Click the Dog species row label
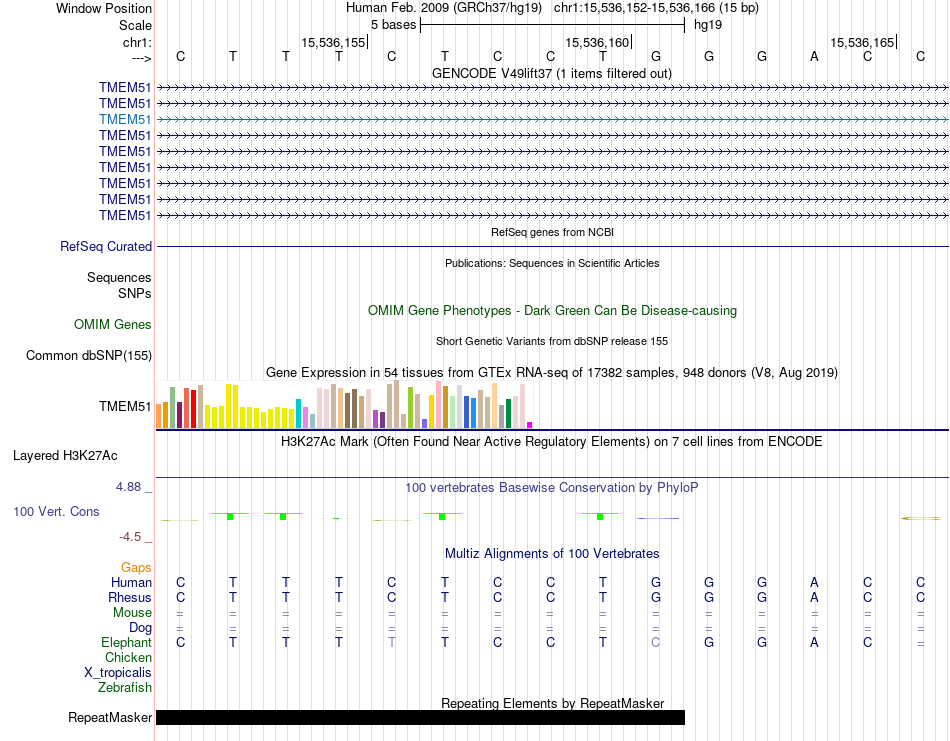Viewport: 950px width, 741px height. pos(140,628)
